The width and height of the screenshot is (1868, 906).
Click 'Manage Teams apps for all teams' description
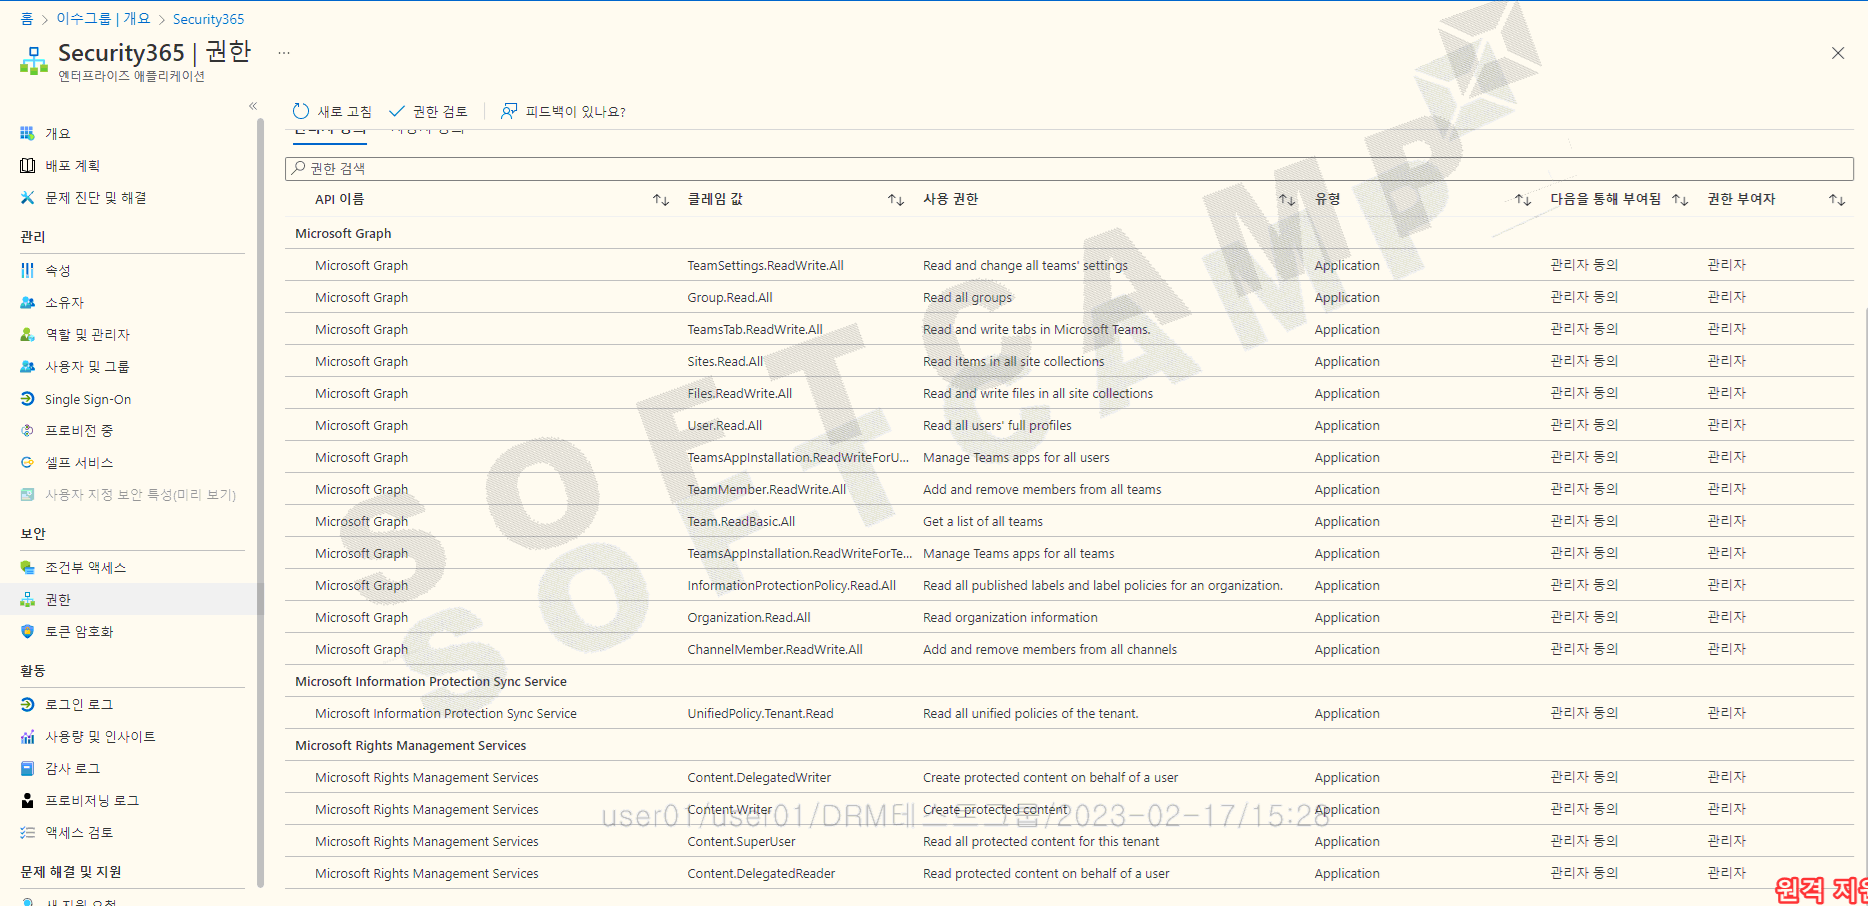1018,553
